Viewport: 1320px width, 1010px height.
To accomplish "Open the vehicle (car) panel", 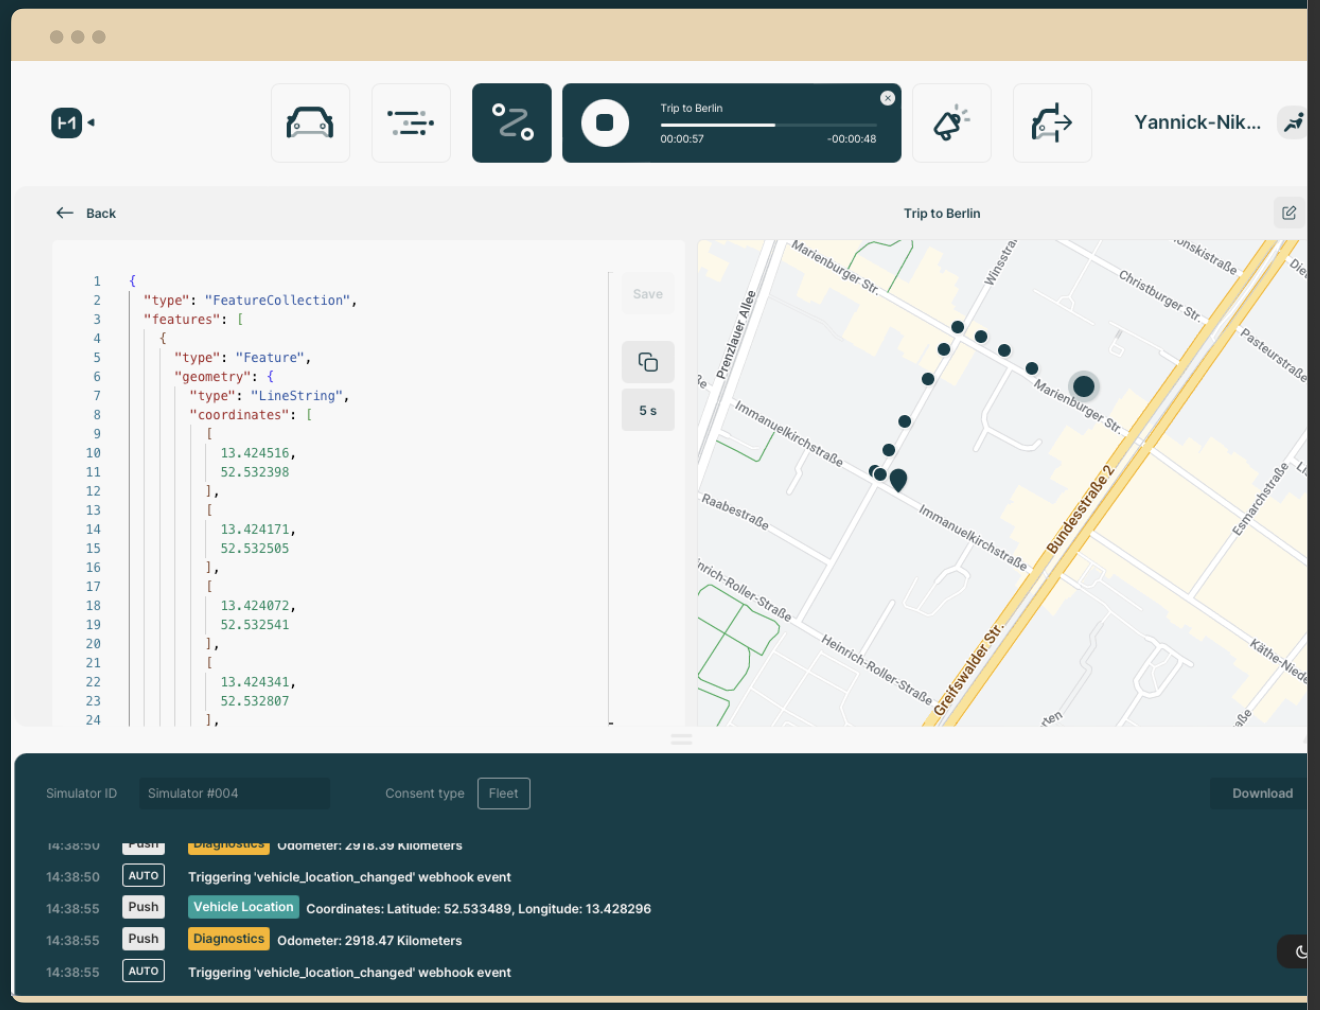I will tap(310, 123).
